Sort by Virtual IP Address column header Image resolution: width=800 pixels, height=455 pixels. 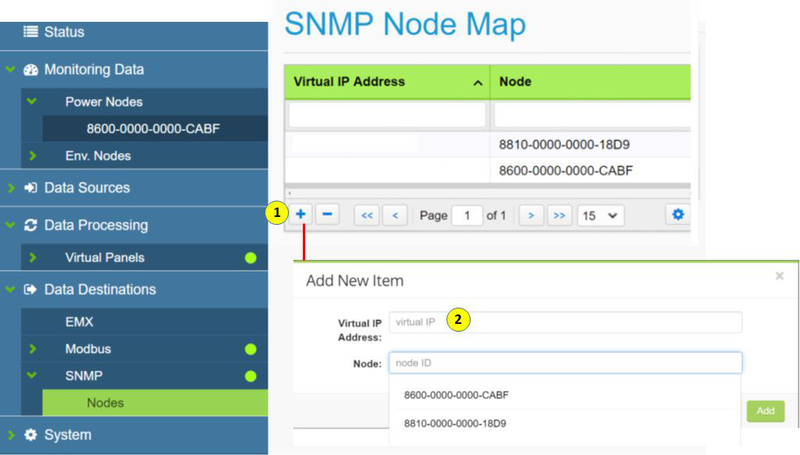(386, 82)
